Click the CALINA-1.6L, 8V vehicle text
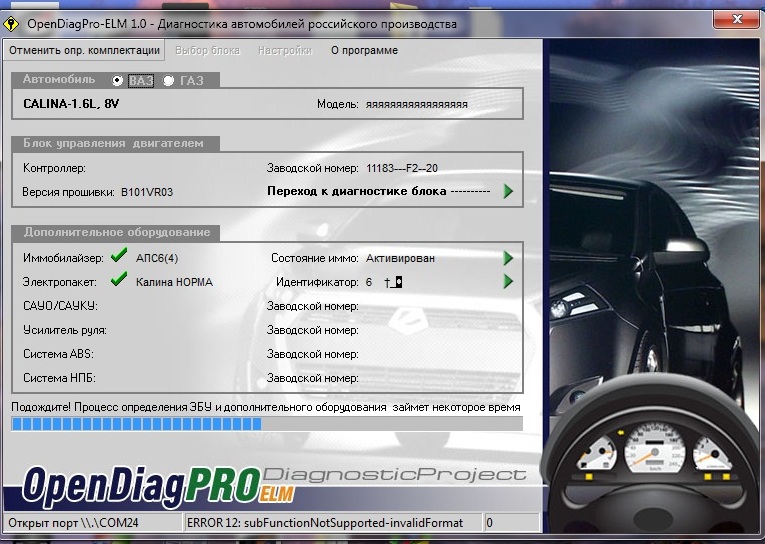The height and width of the screenshot is (544, 765). [x=71, y=103]
